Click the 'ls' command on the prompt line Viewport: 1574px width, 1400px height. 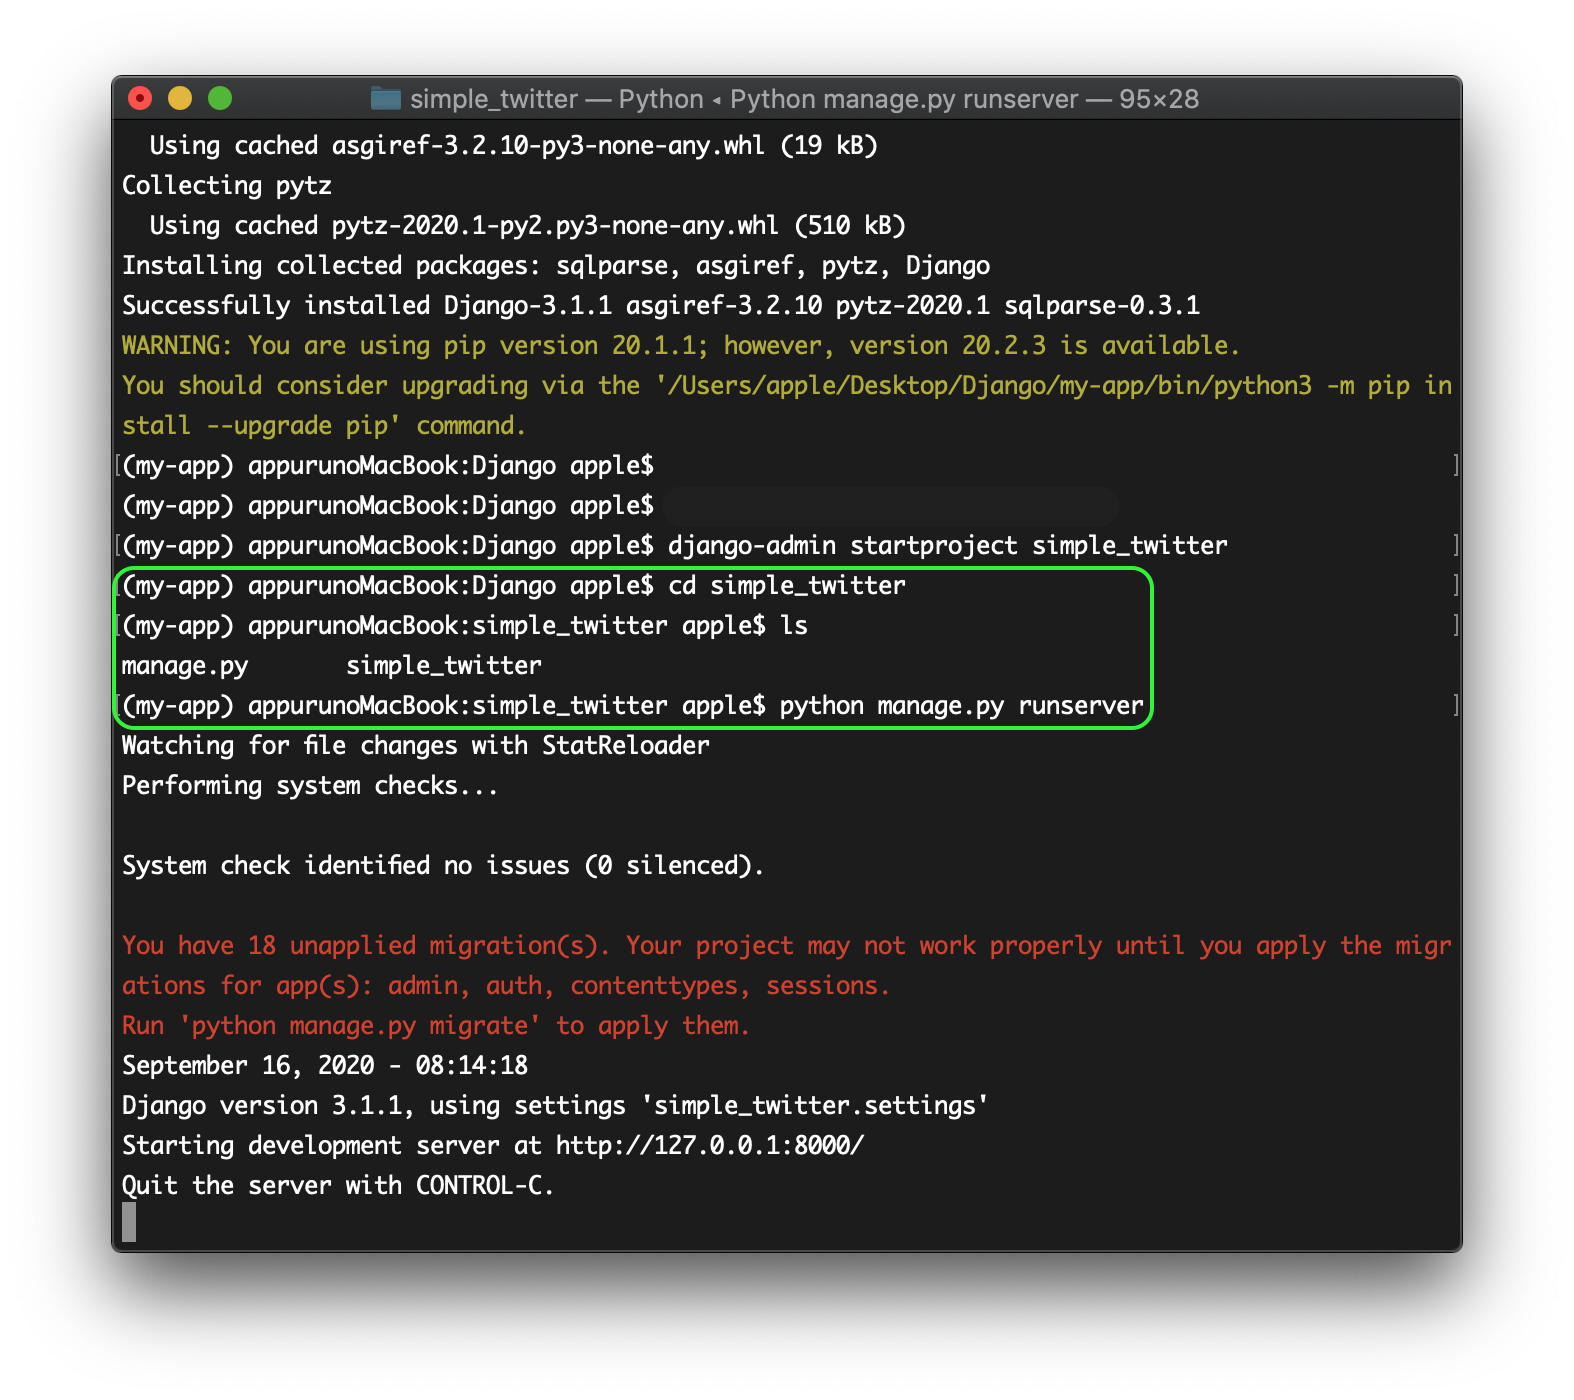tap(794, 626)
